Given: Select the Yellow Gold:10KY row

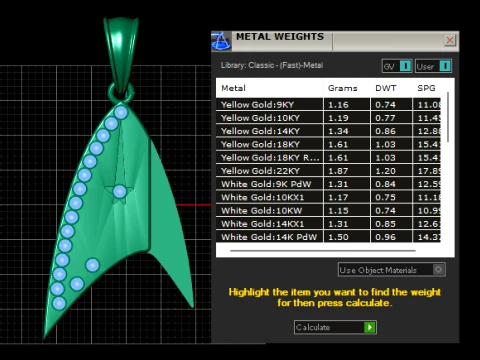Looking at the screenshot, I should [x=328, y=118].
